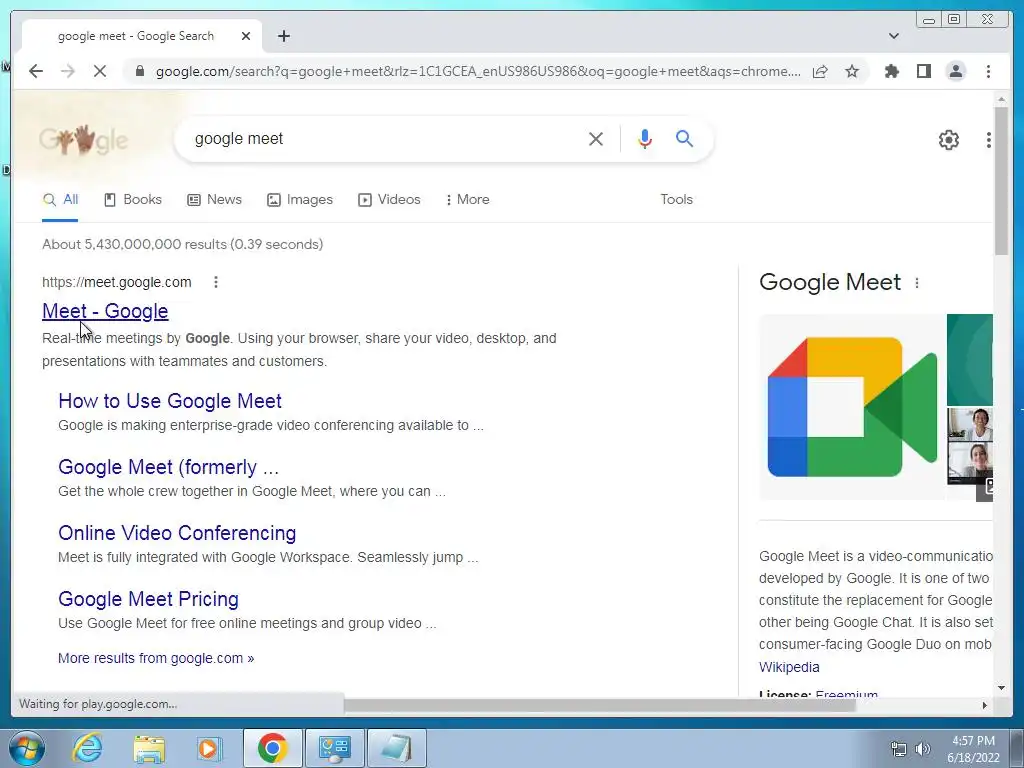
Task: Follow the Wikipedia link in knowledge panel
Action: tap(789, 667)
